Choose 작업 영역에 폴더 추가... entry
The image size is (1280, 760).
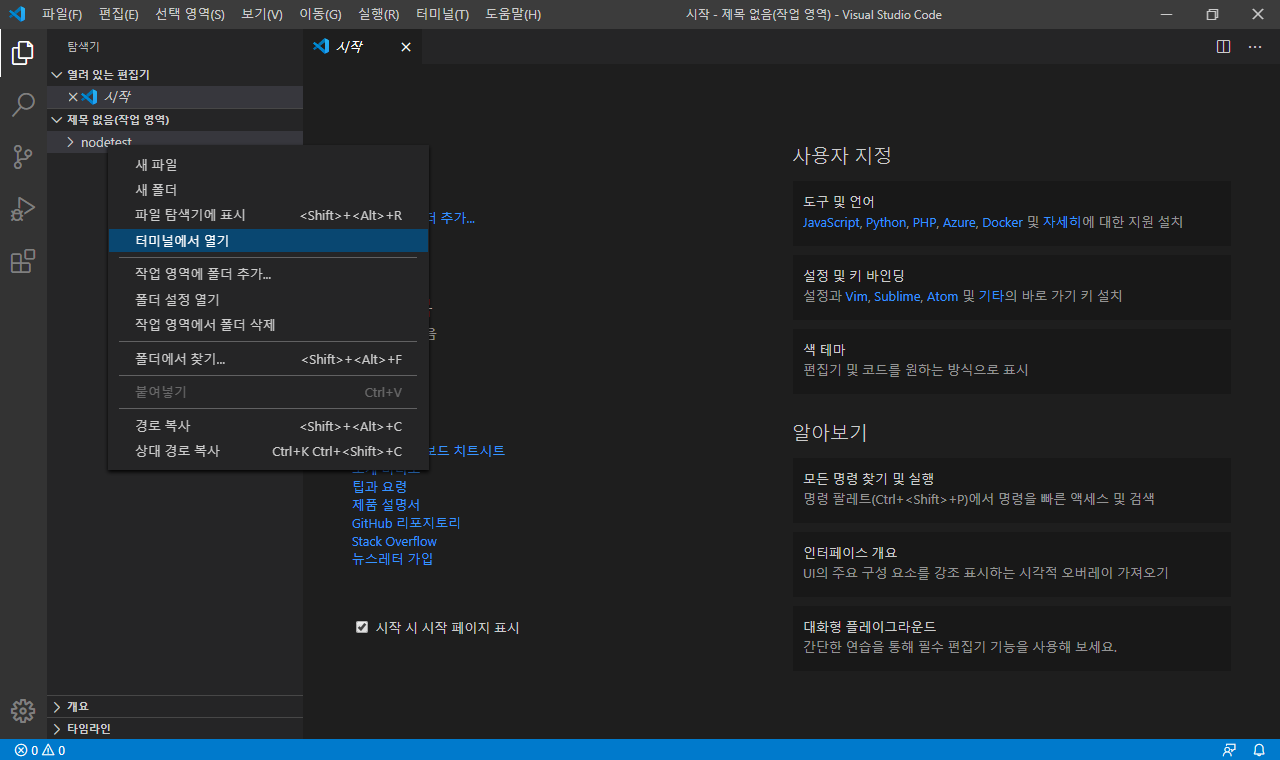pos(268,274)
